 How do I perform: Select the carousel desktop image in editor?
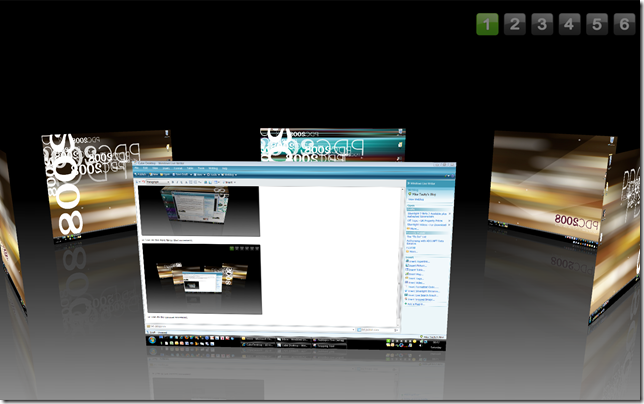point(202,279)
